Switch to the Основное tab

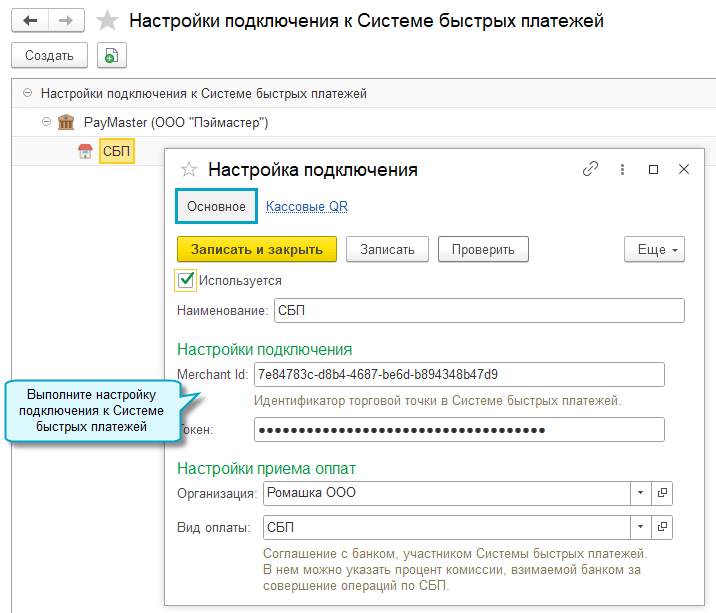coord(216,206)
